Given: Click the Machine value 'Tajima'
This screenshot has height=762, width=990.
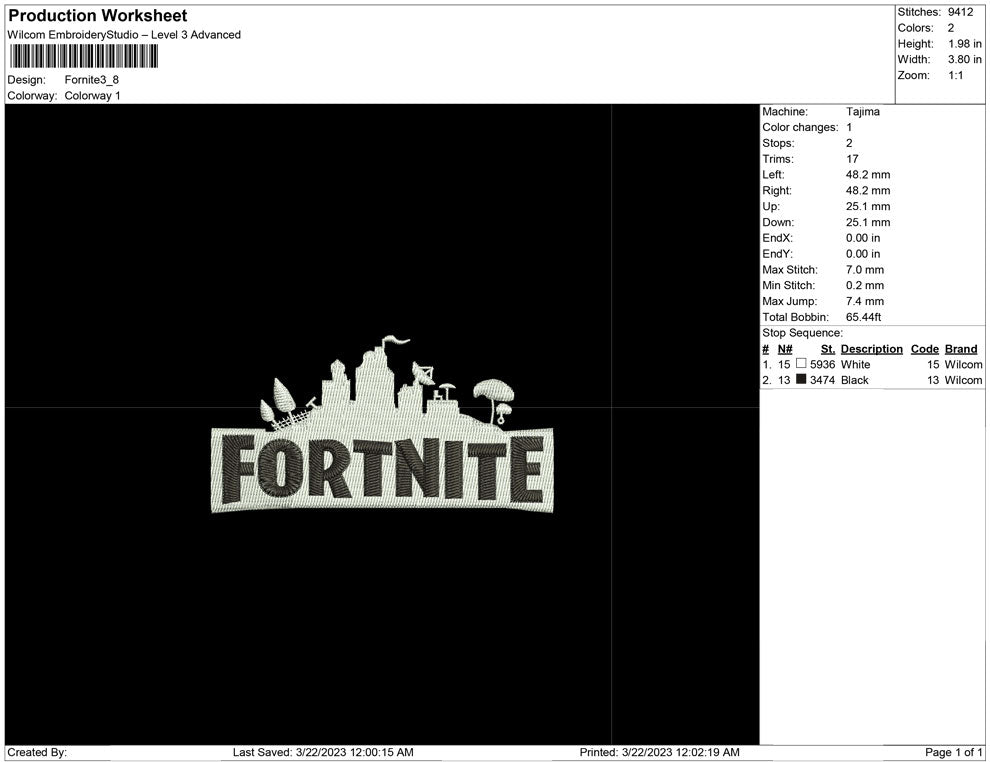Looking at the screenshot, I should click(862, 111).
